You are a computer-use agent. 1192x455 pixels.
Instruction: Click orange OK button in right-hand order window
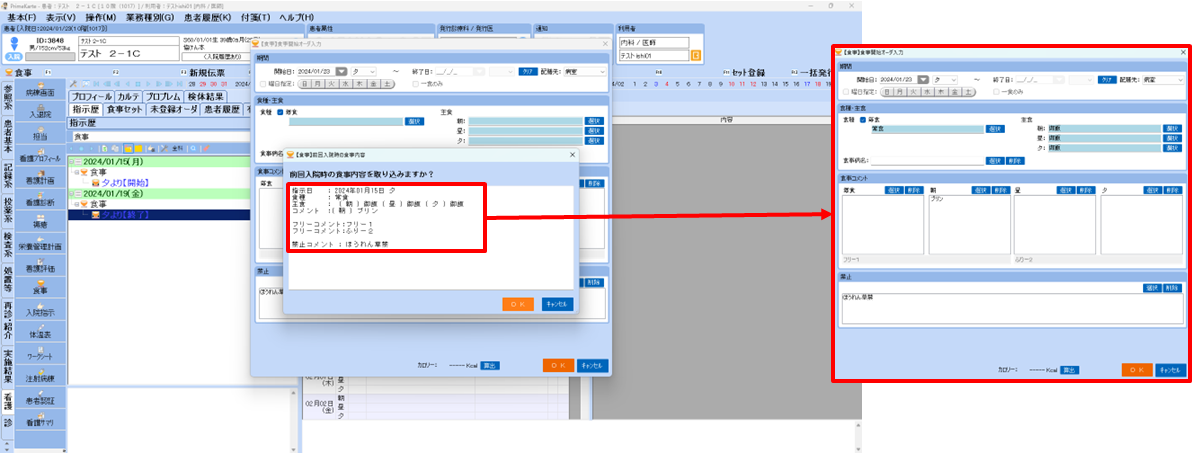[1137, 370]
